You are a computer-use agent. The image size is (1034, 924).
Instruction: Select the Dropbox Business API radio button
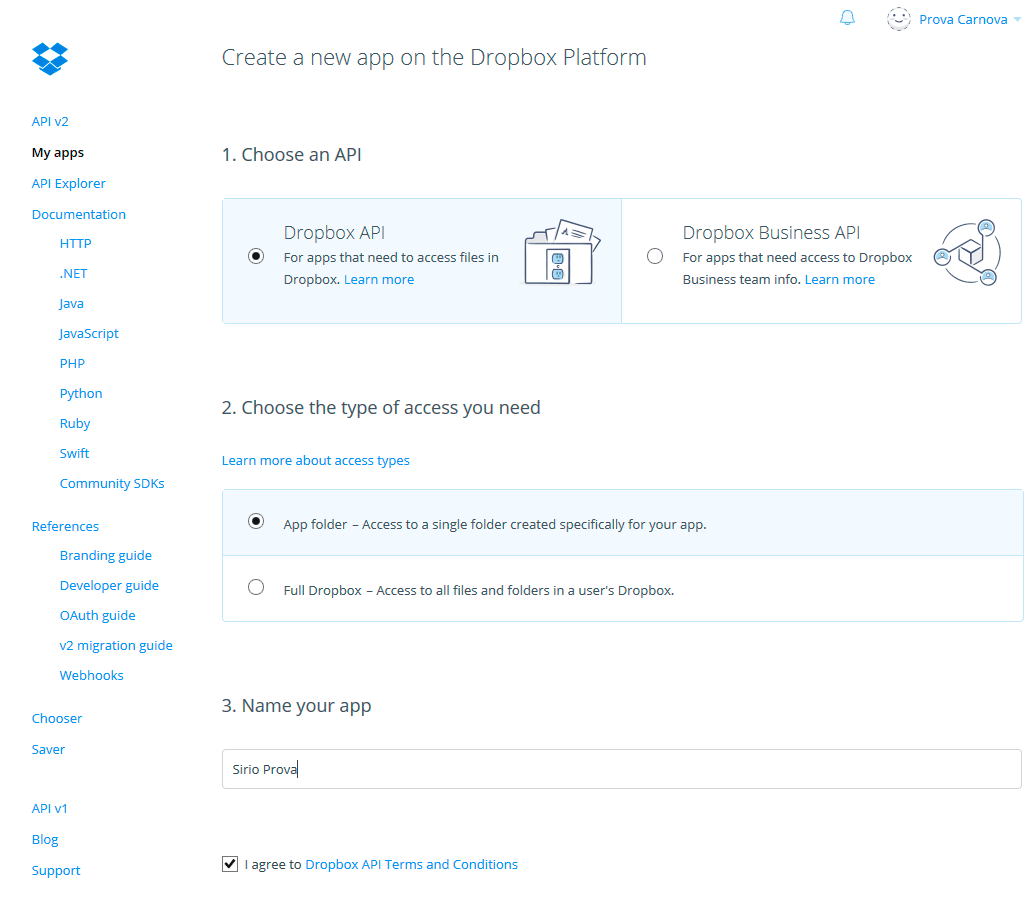coord(655,256)
